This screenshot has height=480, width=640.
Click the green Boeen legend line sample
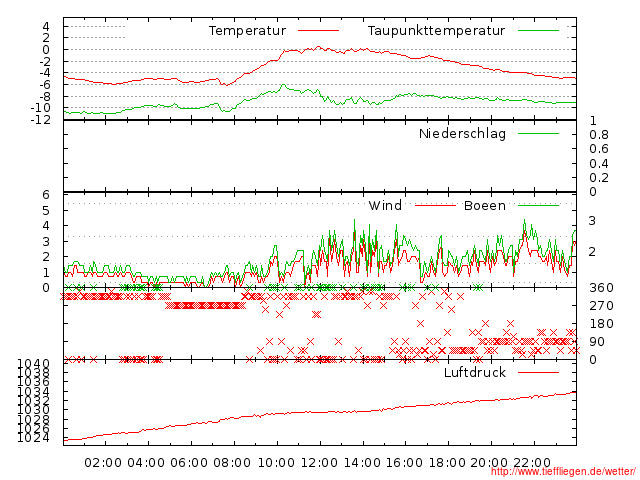coord(538,206)
